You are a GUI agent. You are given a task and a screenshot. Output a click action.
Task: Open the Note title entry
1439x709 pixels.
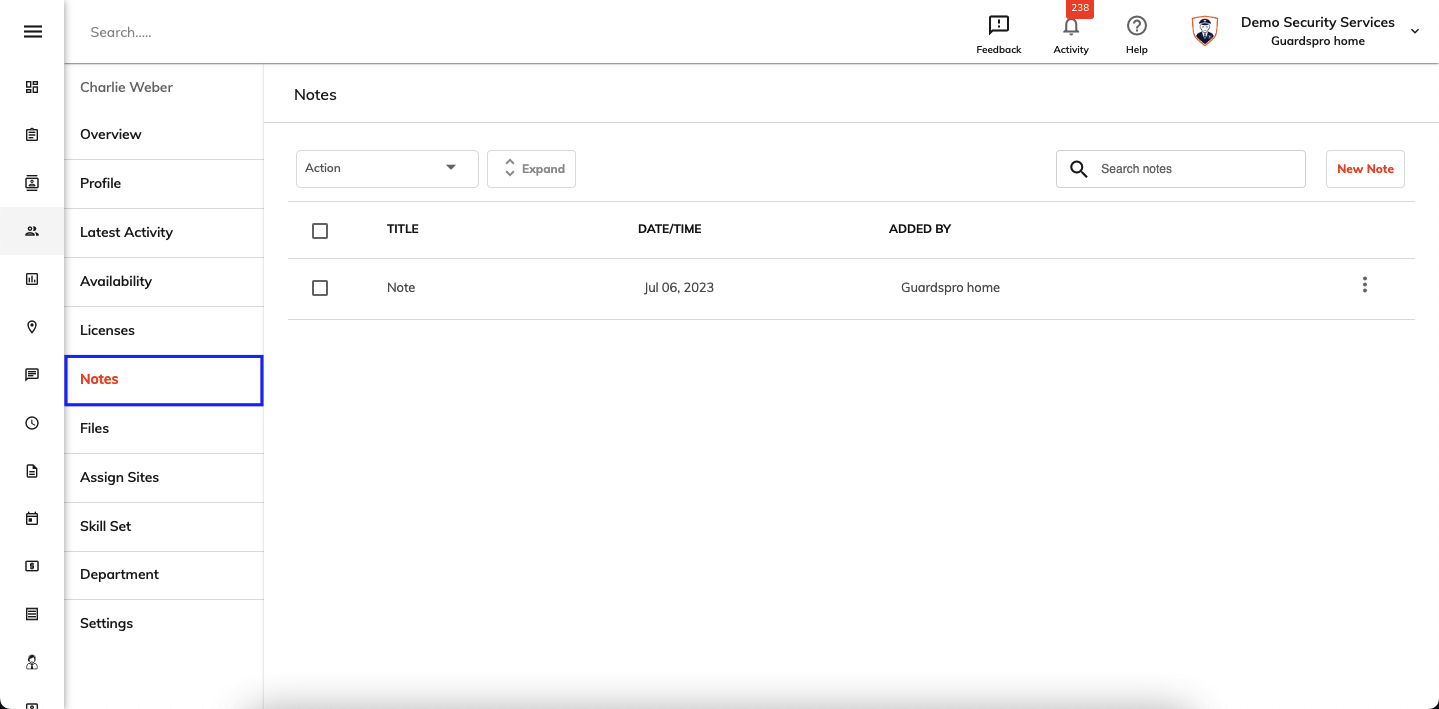tap(401, 287)
